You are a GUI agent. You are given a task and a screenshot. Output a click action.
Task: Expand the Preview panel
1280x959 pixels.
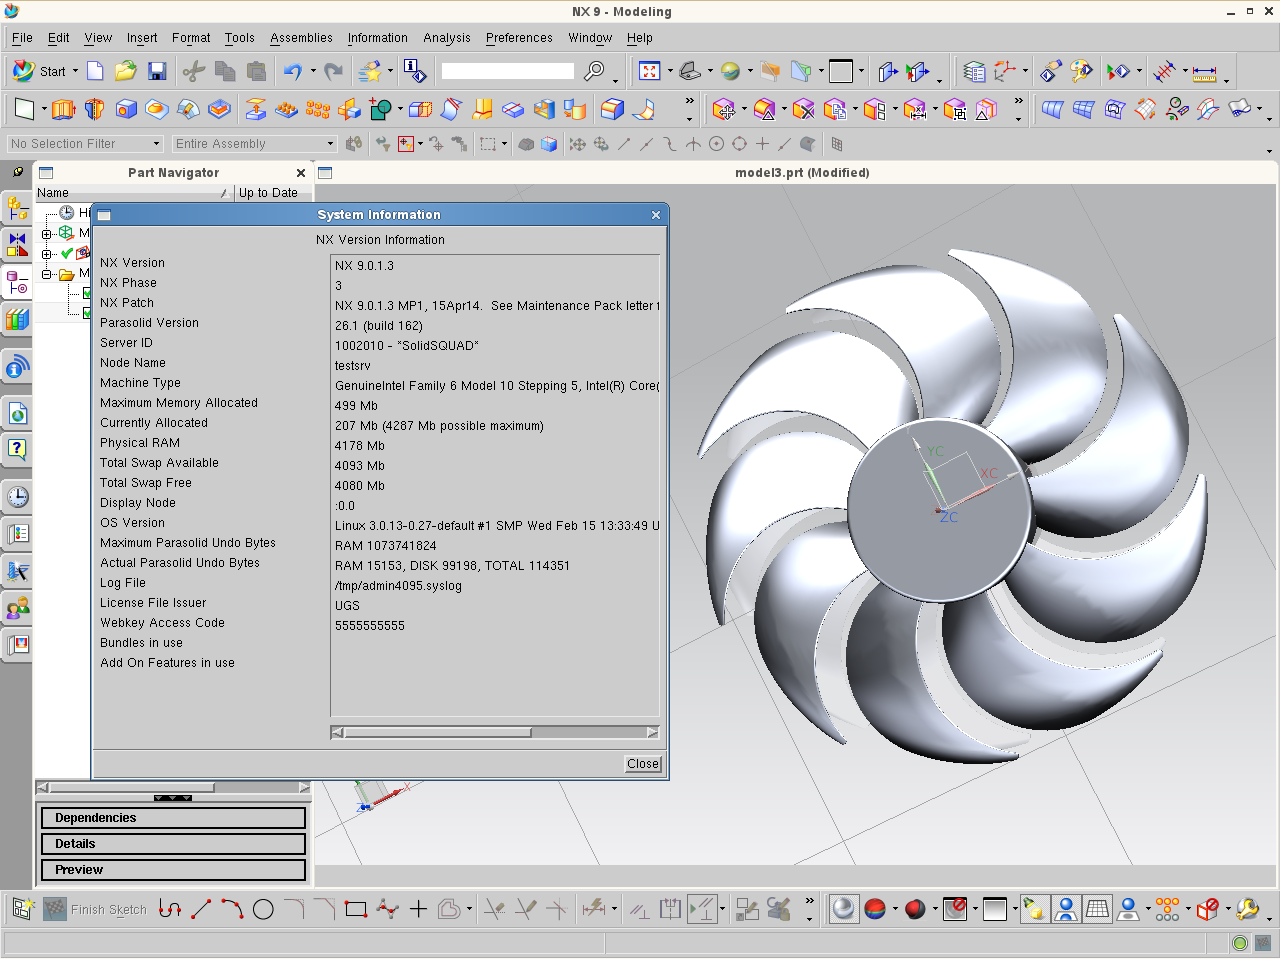click(x=173, y=870)
